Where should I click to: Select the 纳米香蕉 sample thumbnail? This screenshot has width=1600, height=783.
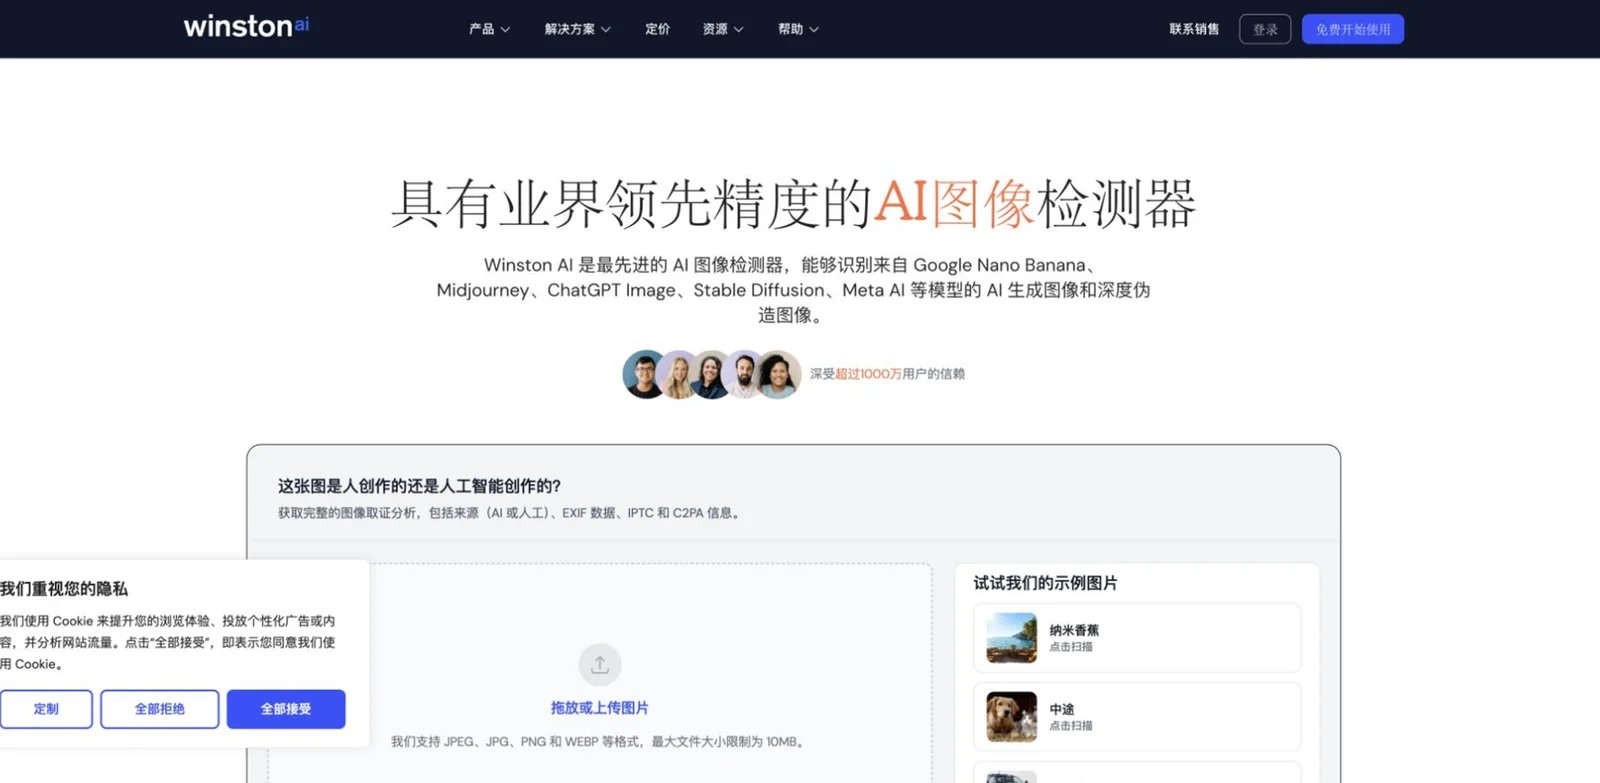1012,638
